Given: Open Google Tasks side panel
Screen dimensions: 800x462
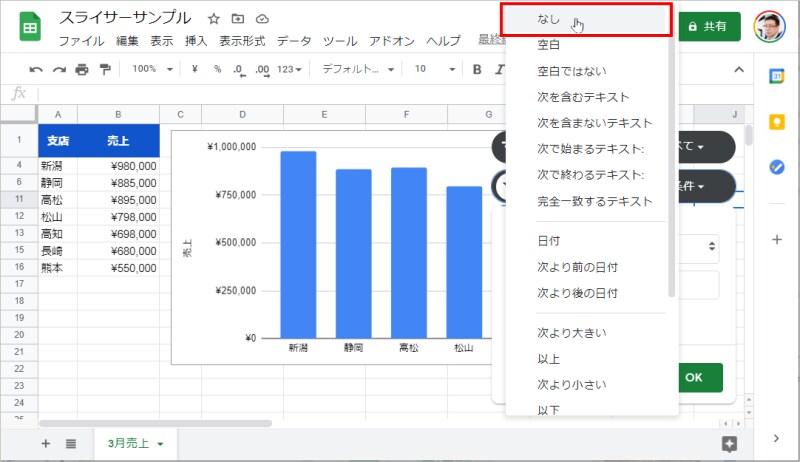Looking at the screenshot, I should tap(777, 167).
